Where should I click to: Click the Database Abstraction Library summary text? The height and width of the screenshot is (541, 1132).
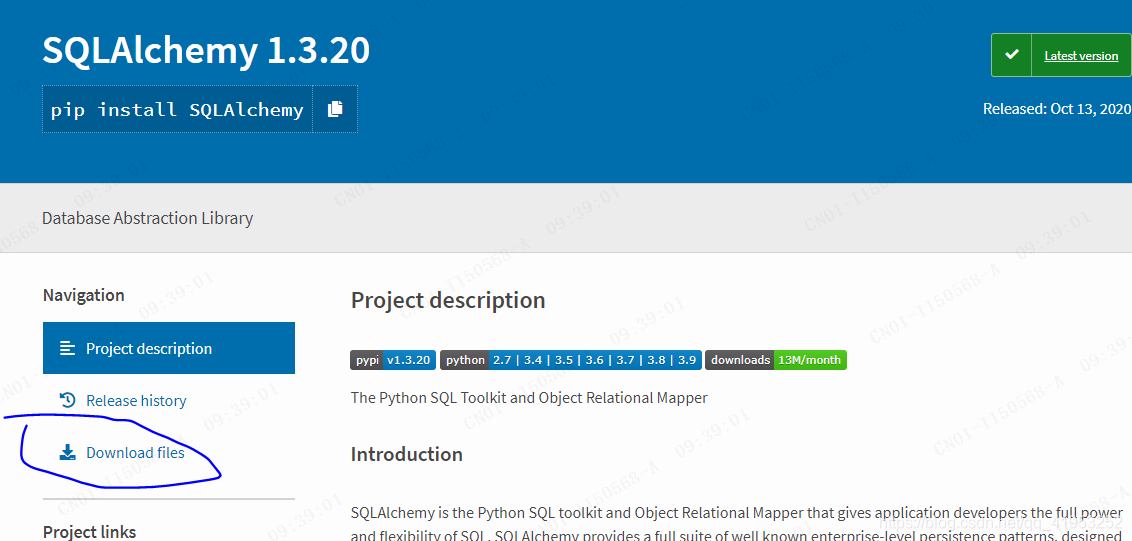point(147,218)
